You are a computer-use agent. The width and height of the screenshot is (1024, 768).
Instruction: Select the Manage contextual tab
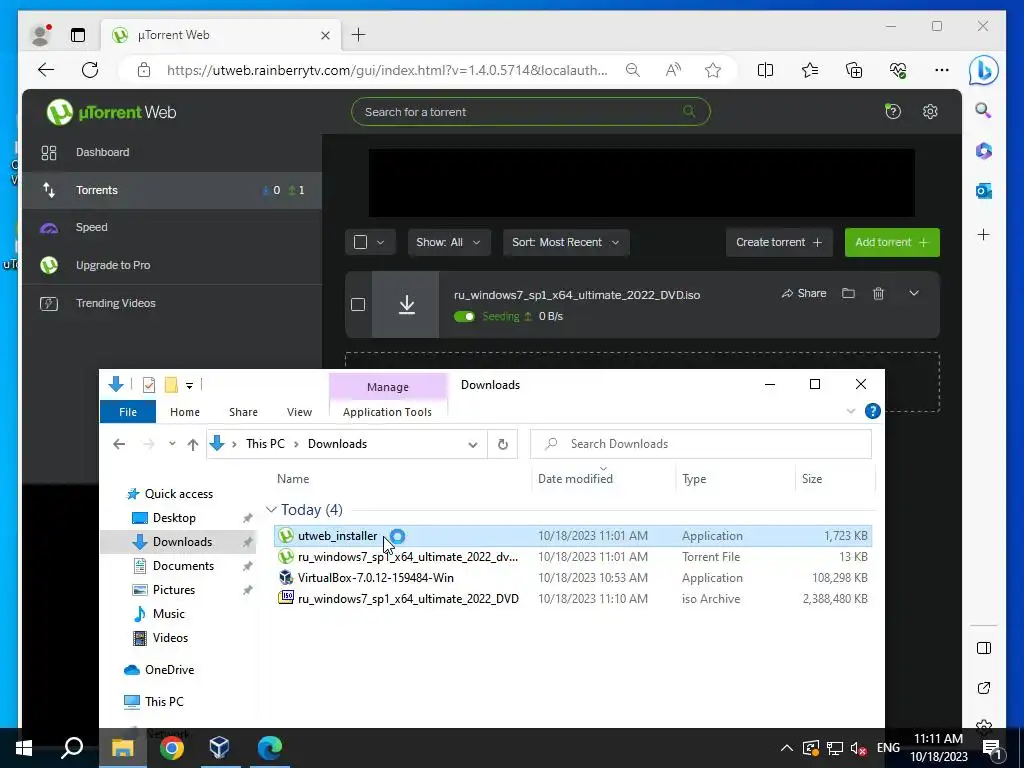tap(388, 387)
